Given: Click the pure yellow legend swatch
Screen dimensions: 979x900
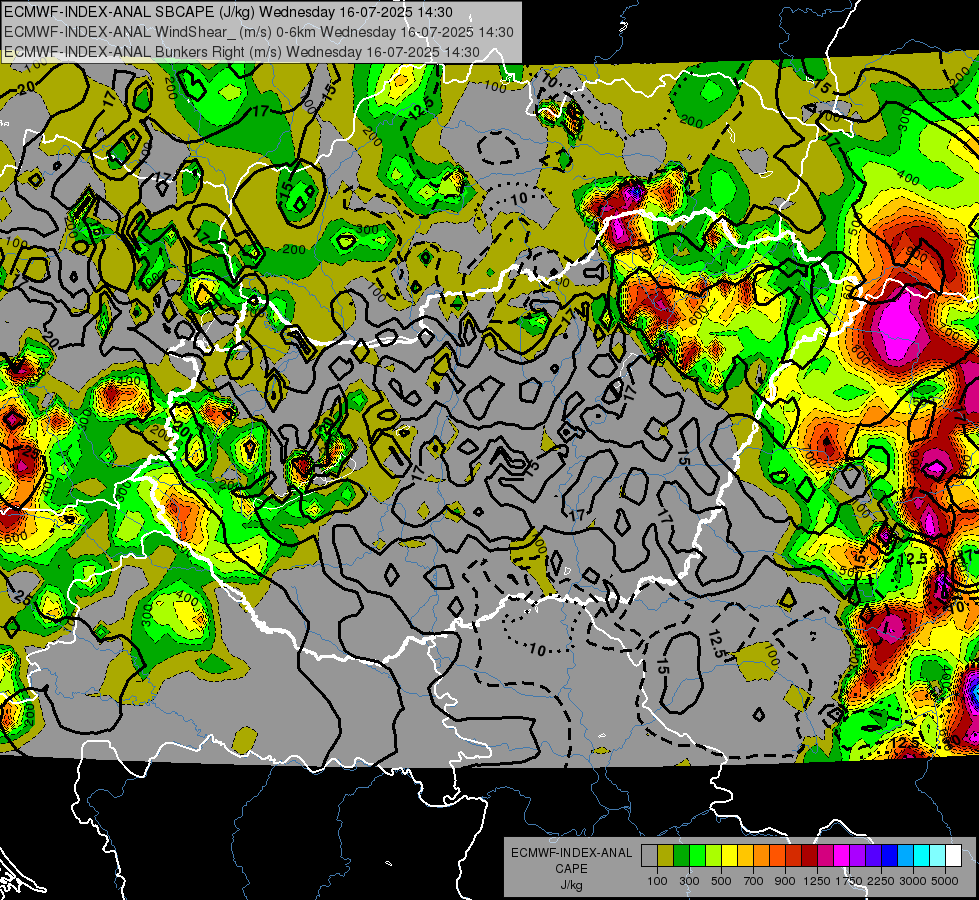Looking at the screenshot, I should (x=729, y=856).
